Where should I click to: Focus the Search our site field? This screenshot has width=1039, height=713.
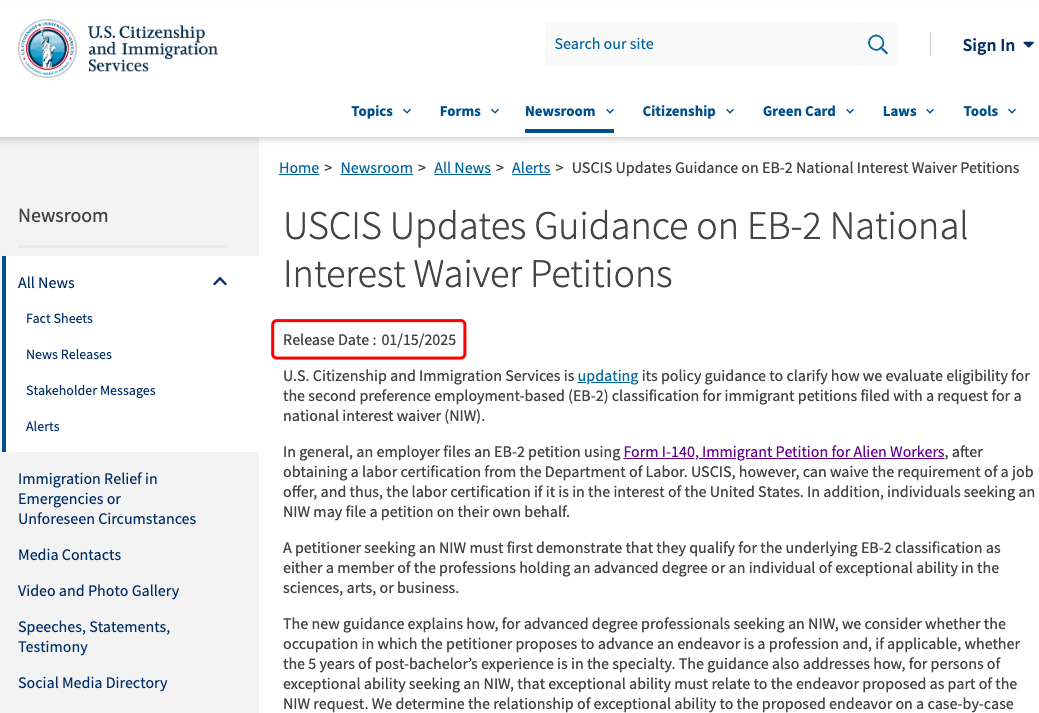click(x=721, y=44)
